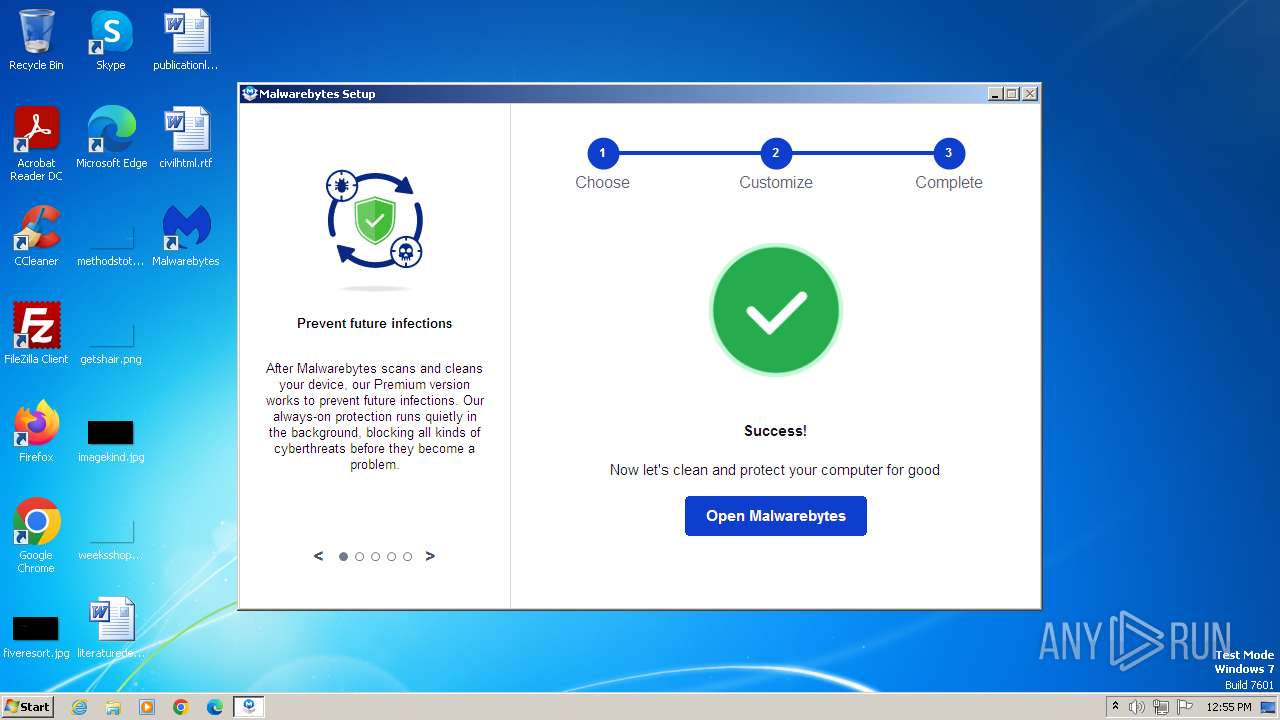Open the Recycle Bin desktop icon
Image resolution: width=1280 pixels, height=720 pixels.
pos(36,40)
